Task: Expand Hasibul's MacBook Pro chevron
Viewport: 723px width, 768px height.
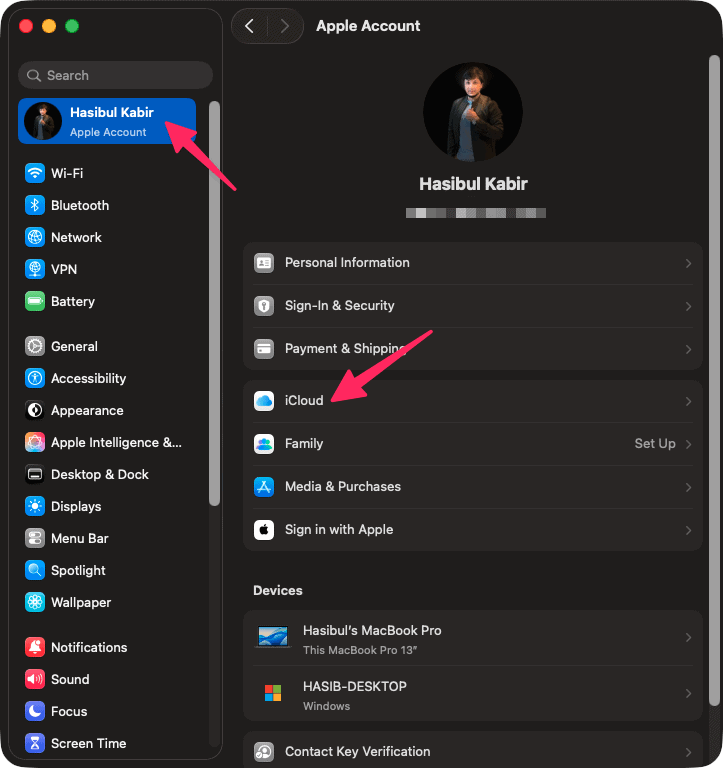Action: 688,637
